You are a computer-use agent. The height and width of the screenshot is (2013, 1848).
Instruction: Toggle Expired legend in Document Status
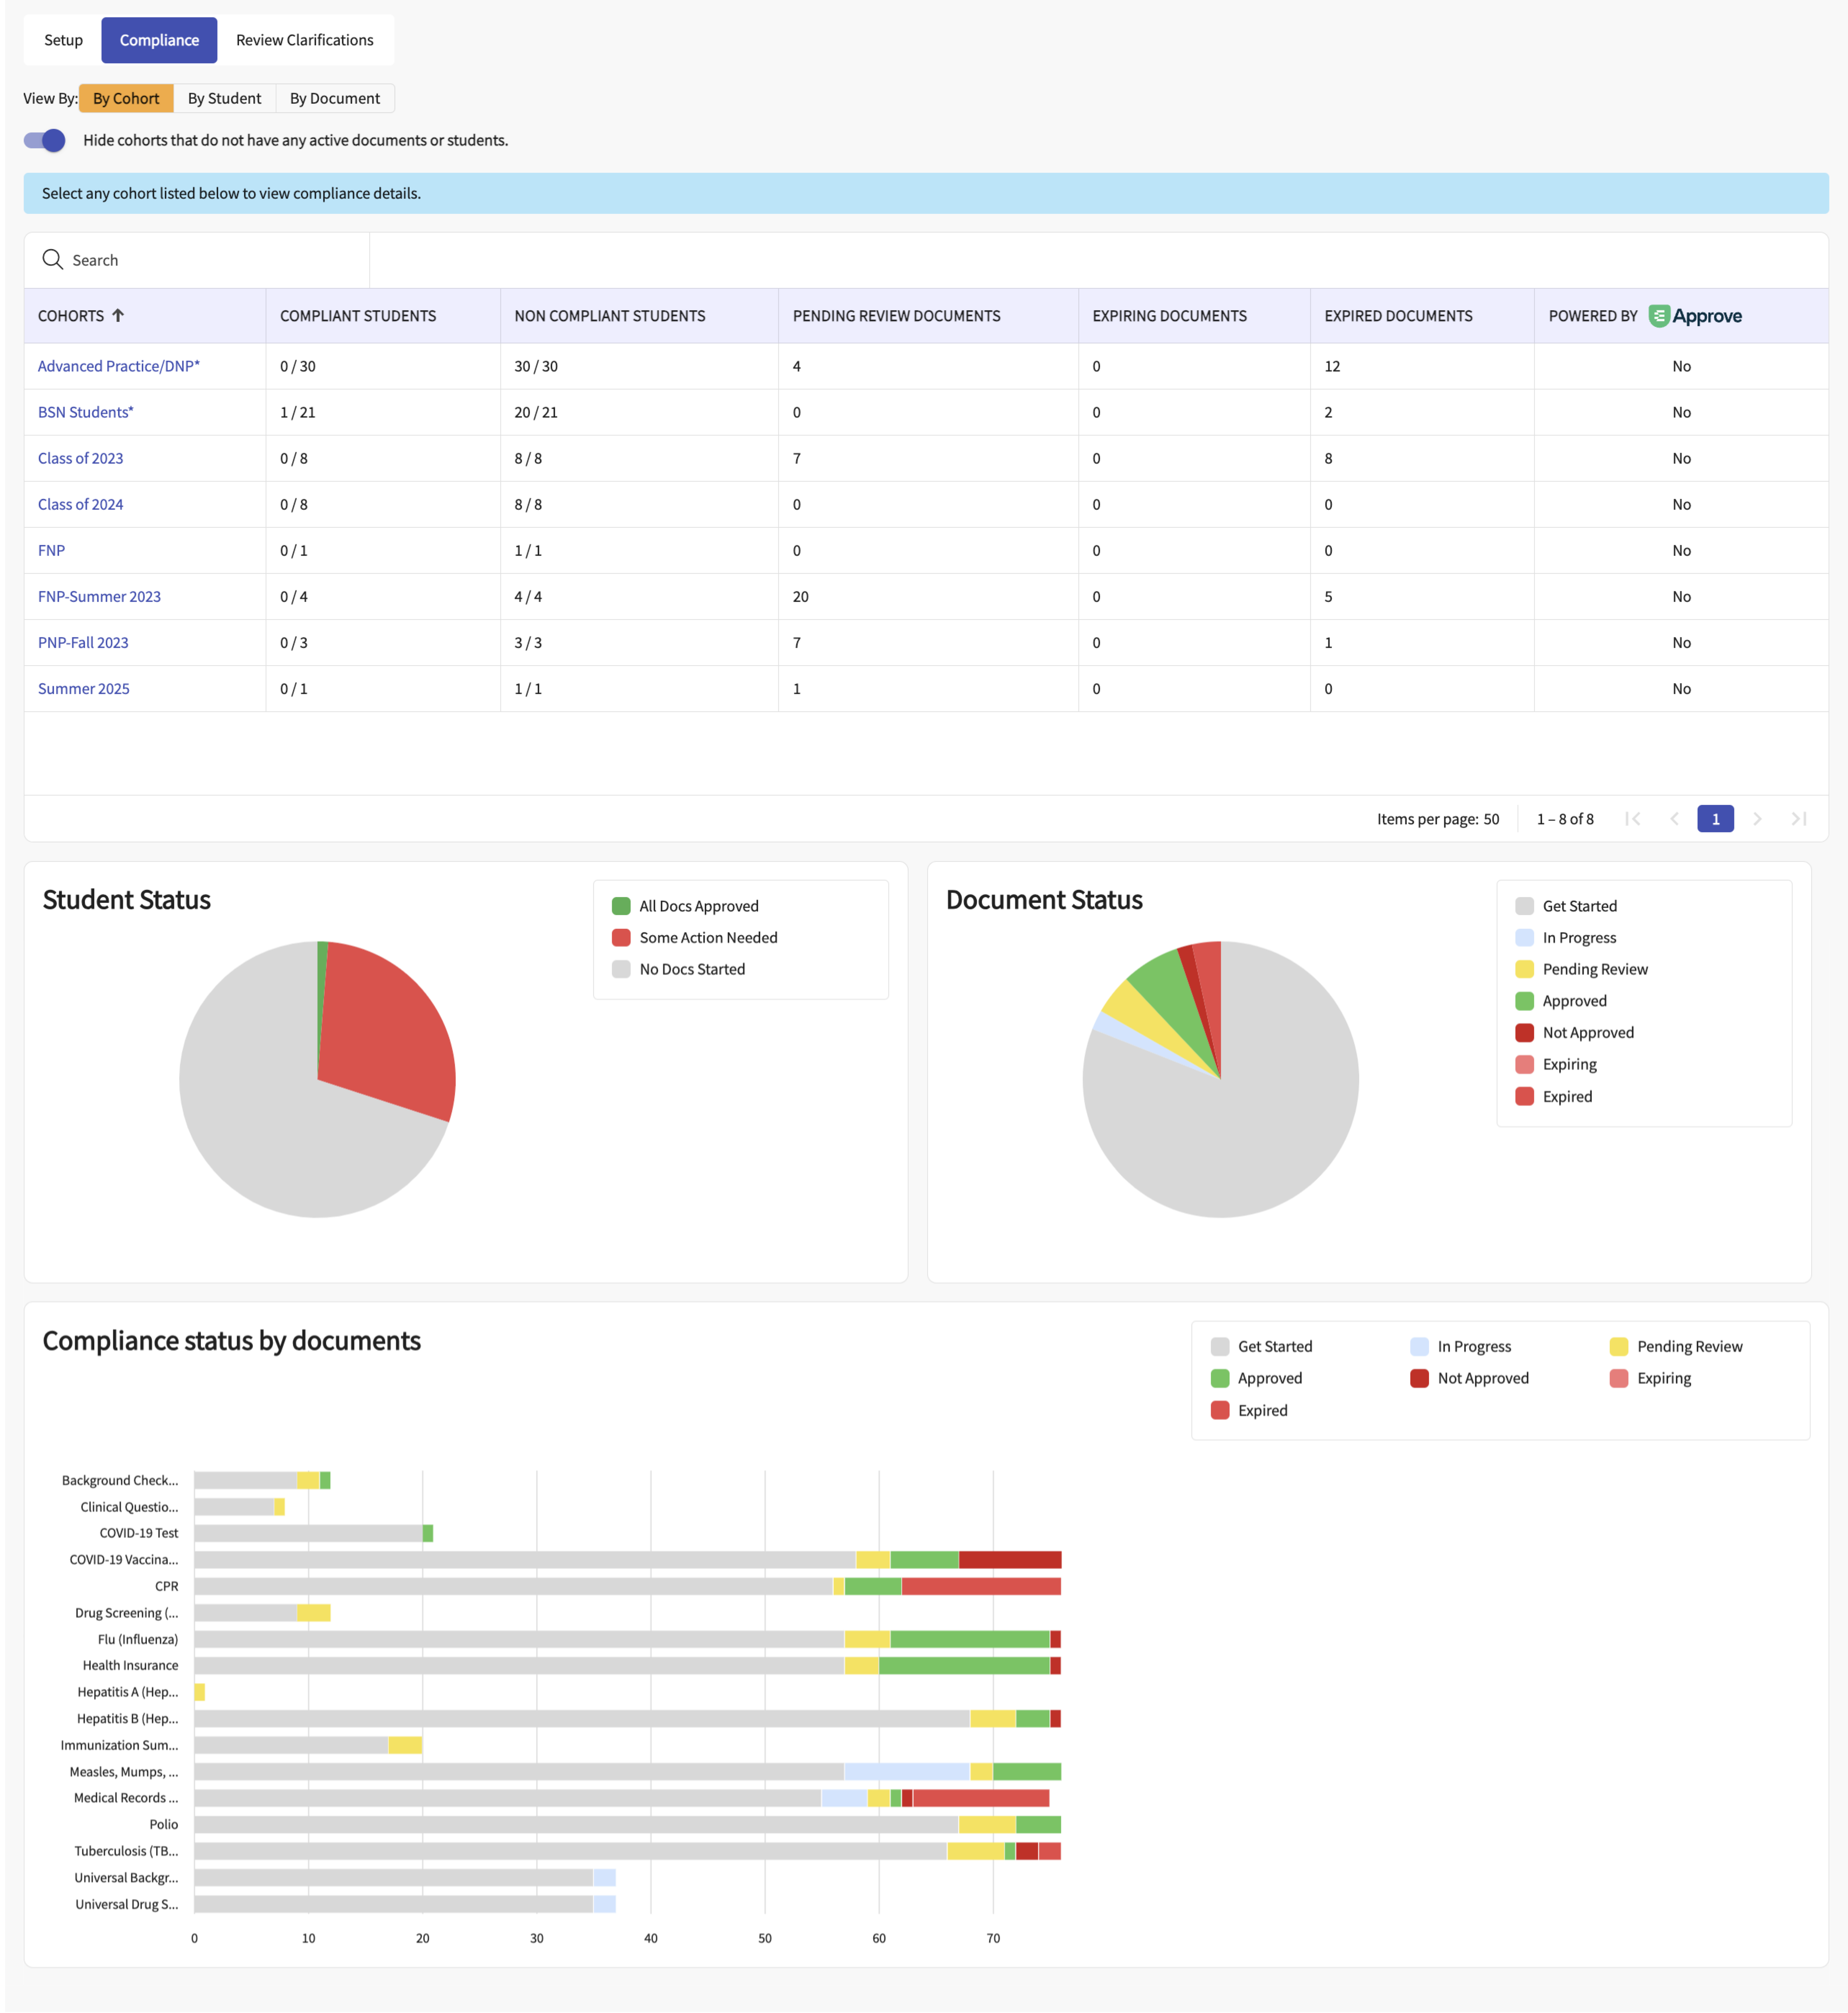[1566, 1096]
